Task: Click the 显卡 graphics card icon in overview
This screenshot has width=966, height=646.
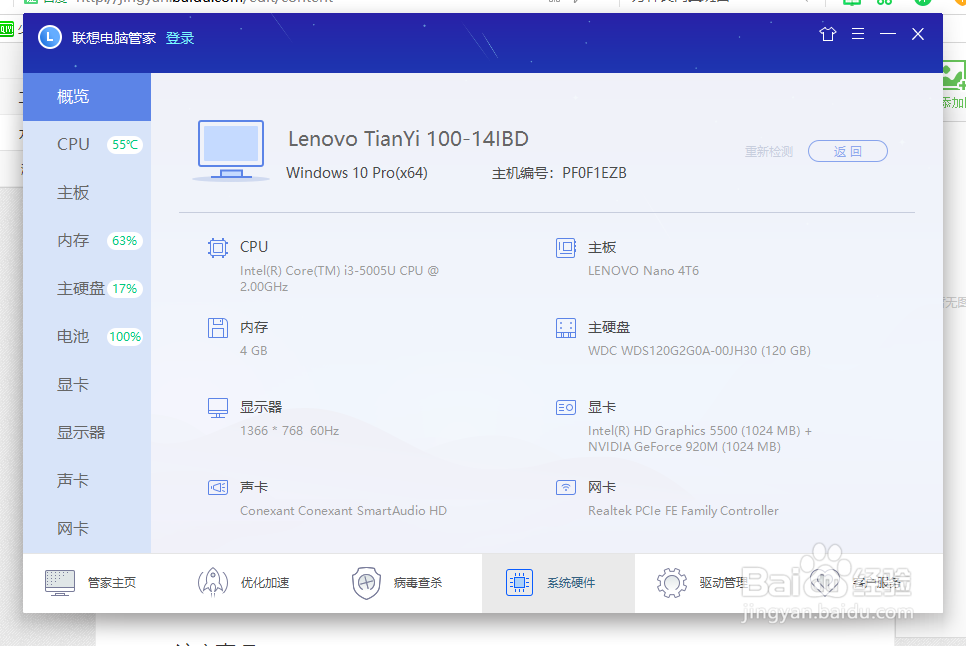Action: [566, 408]
